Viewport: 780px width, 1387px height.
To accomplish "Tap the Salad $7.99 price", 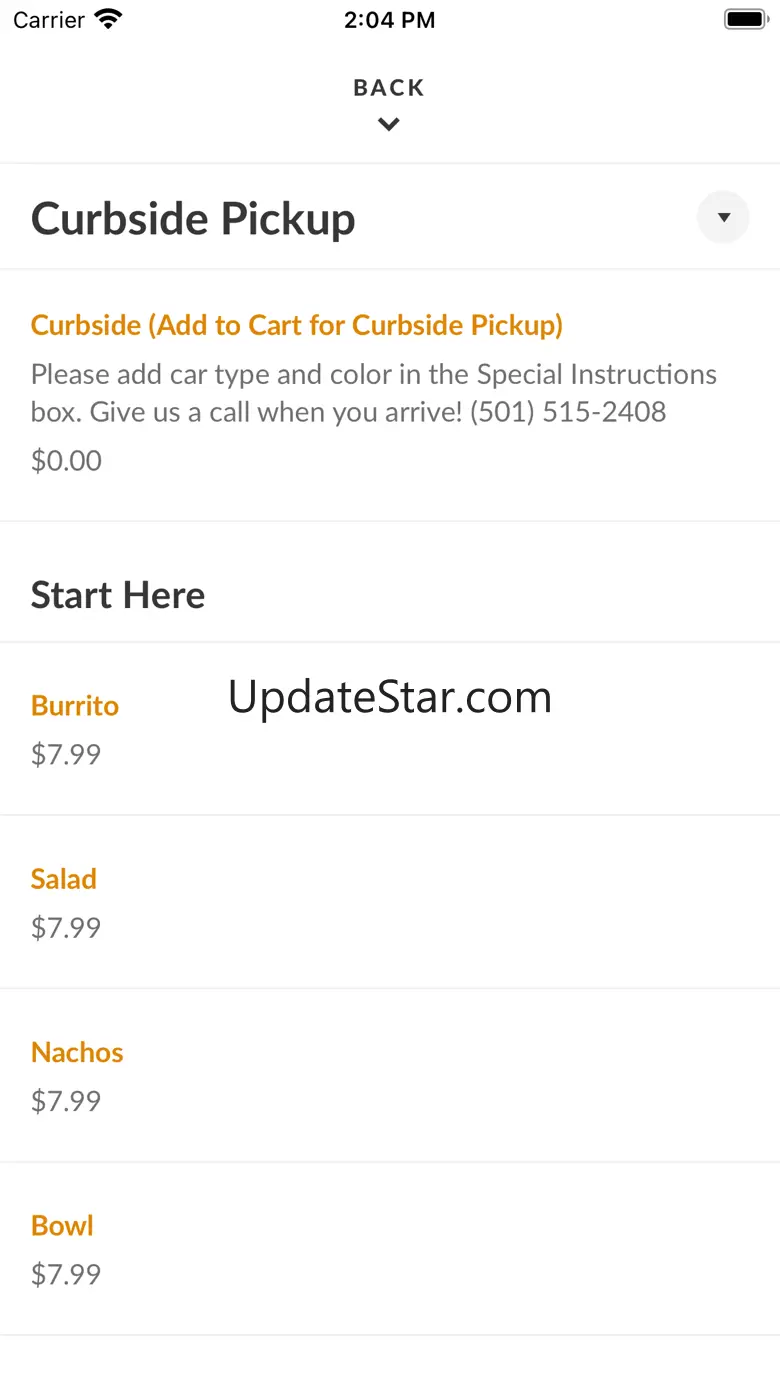I will [66, 928].
